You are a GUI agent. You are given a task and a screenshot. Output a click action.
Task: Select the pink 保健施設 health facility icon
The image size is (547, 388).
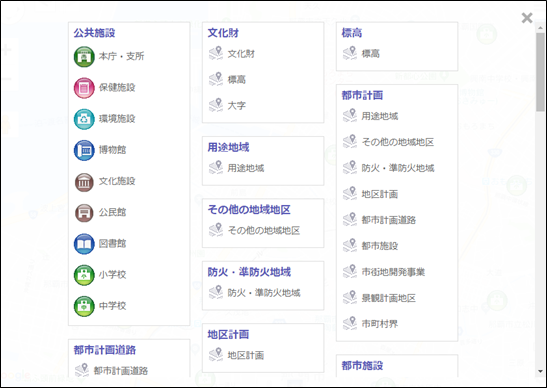(x=84, y=88)
